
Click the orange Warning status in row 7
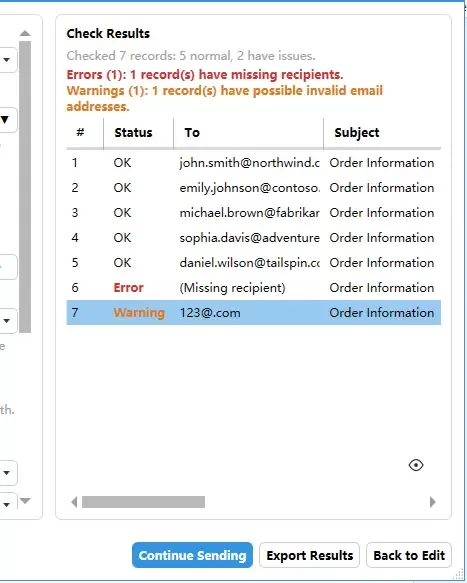[x=139, y=313]
